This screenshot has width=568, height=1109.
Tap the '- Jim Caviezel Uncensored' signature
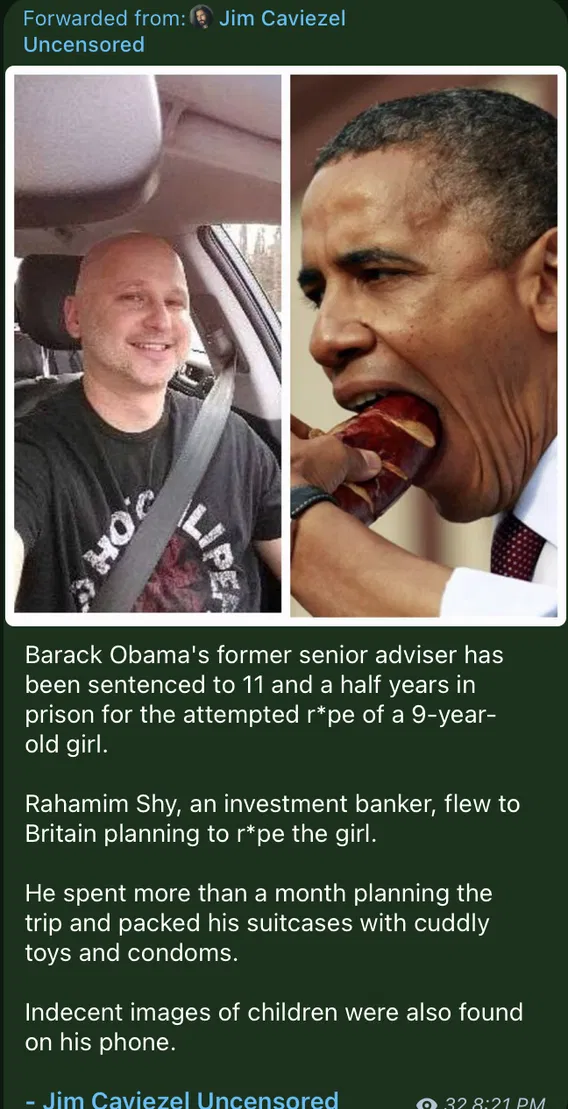click(x=182, y=1098)
